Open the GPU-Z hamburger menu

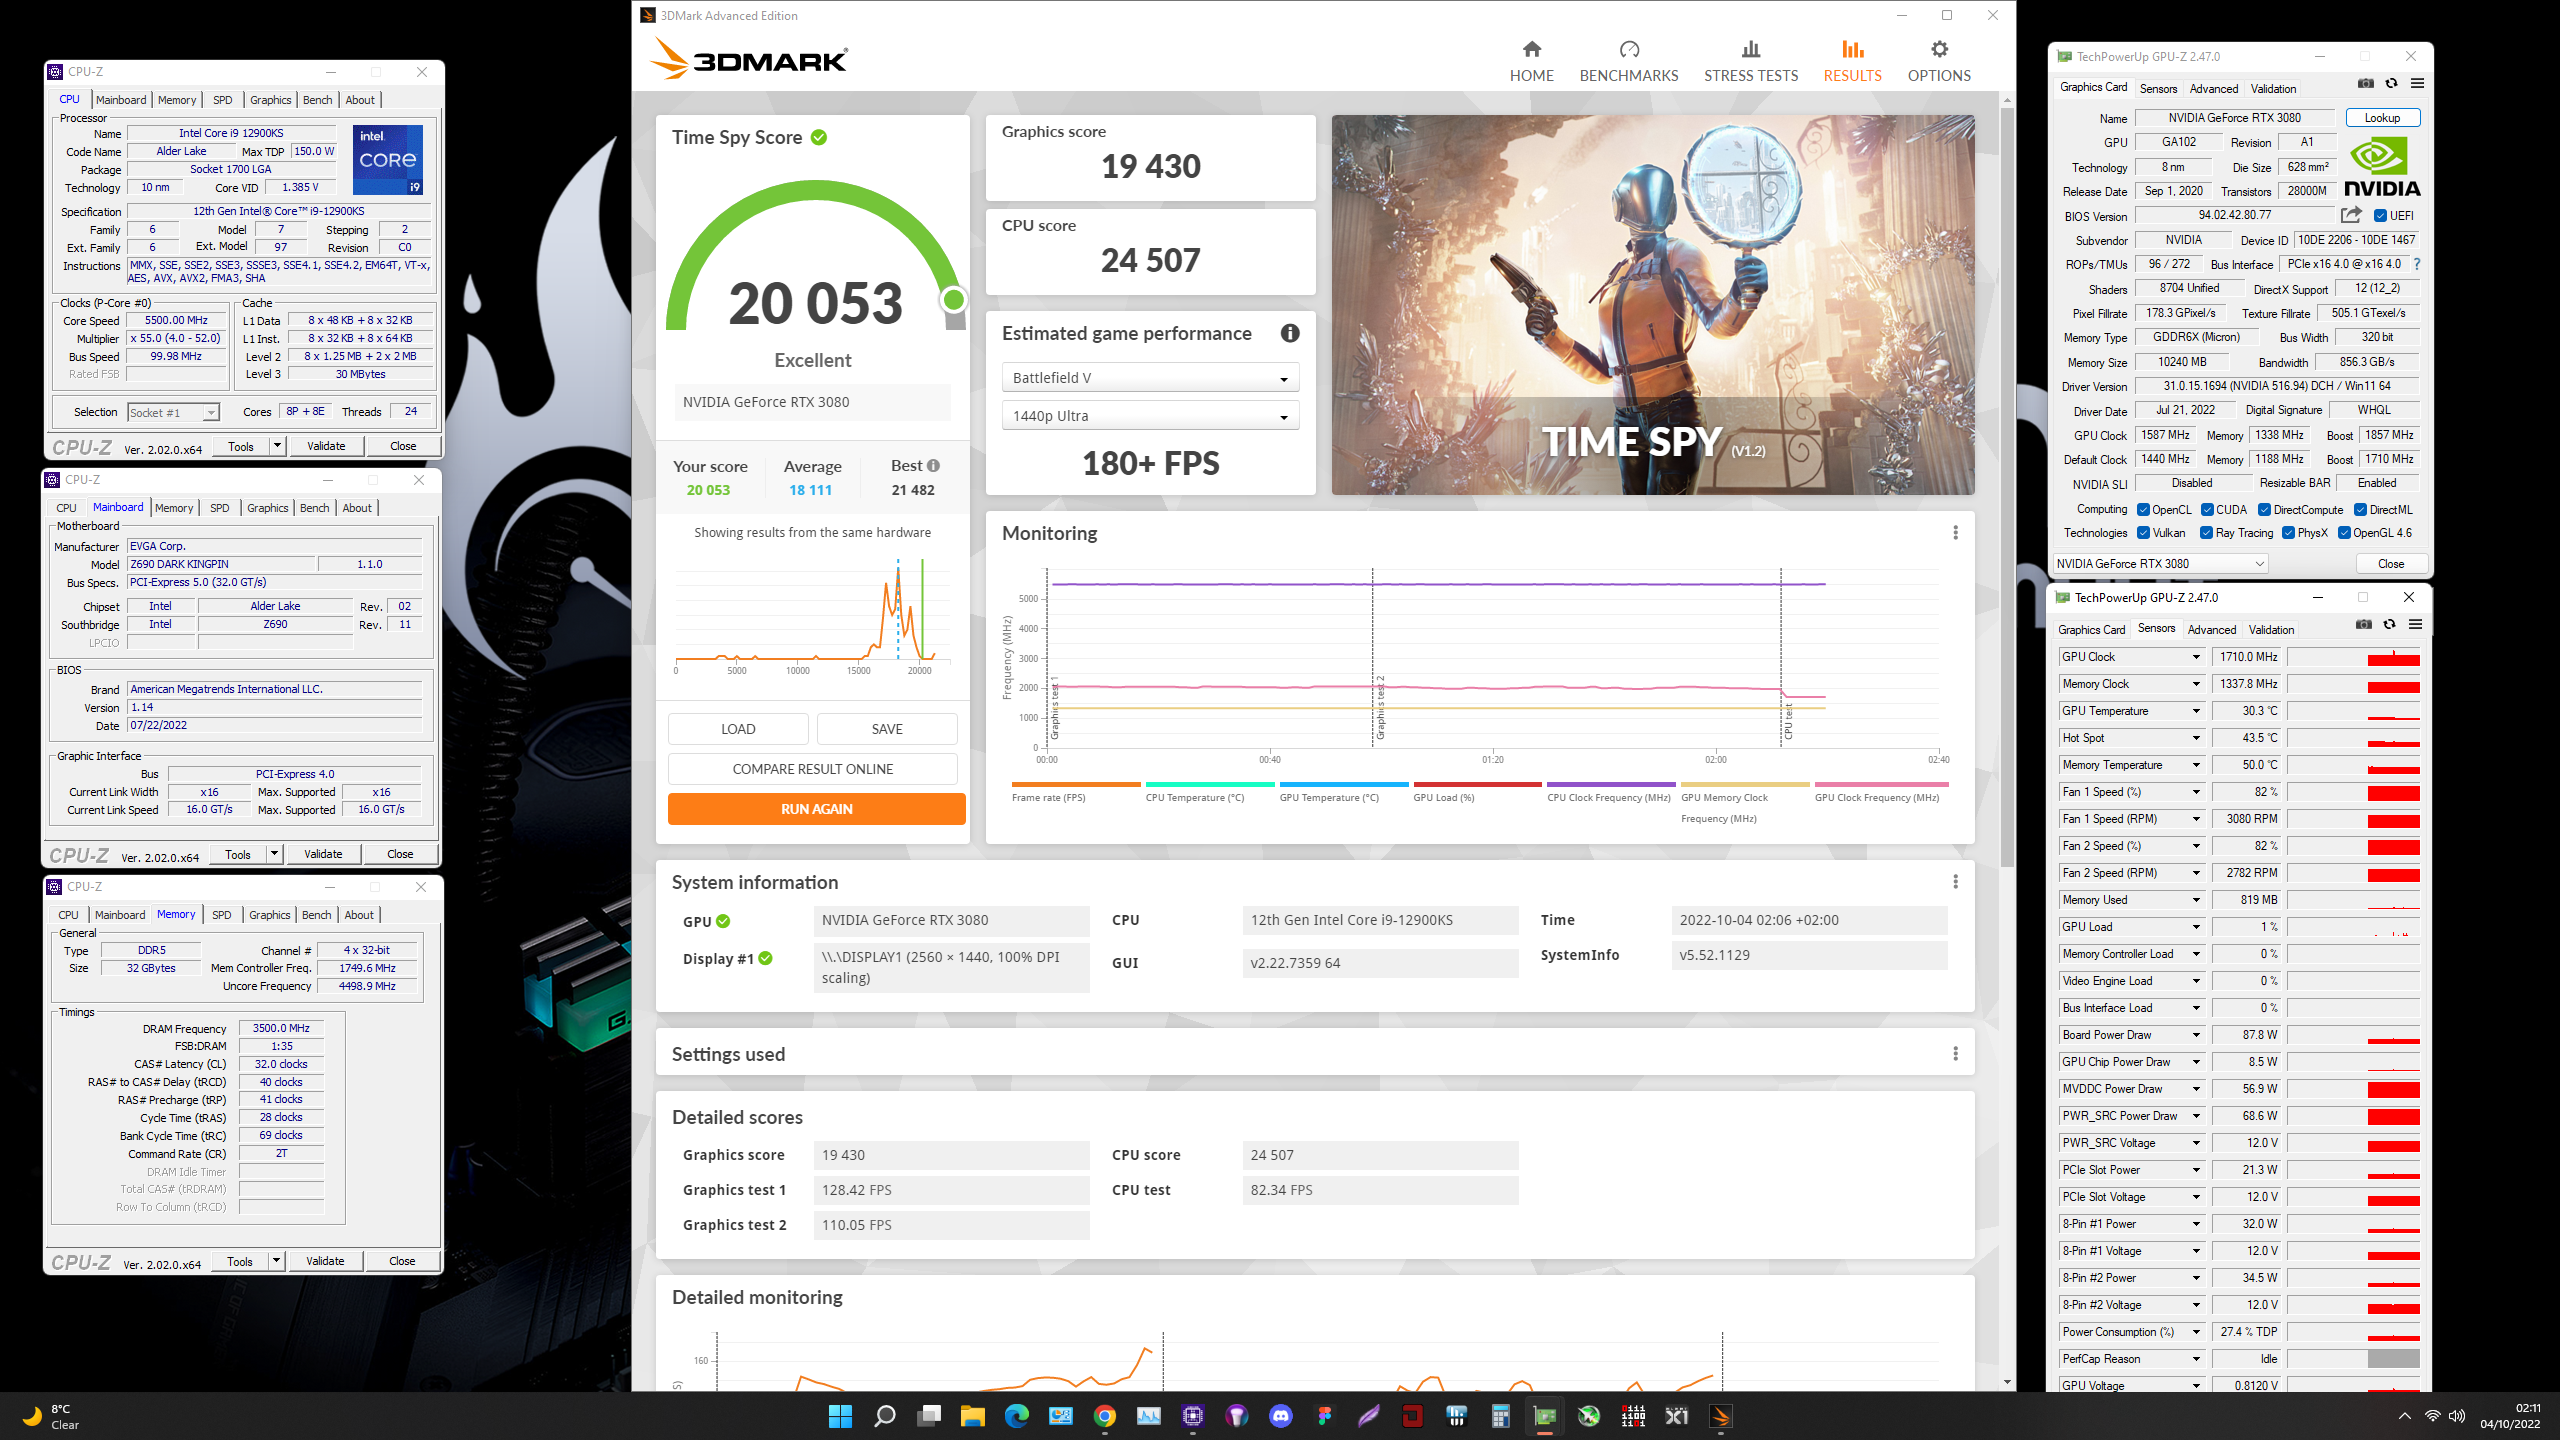[x=2417, y=84]
